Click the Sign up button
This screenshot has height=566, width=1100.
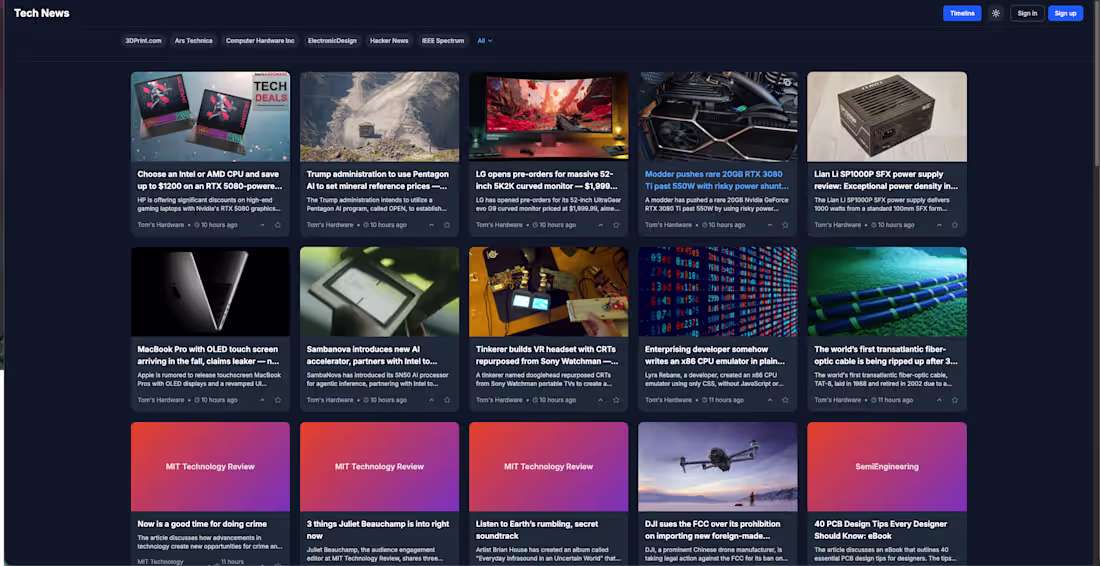tap(1065, 13)
